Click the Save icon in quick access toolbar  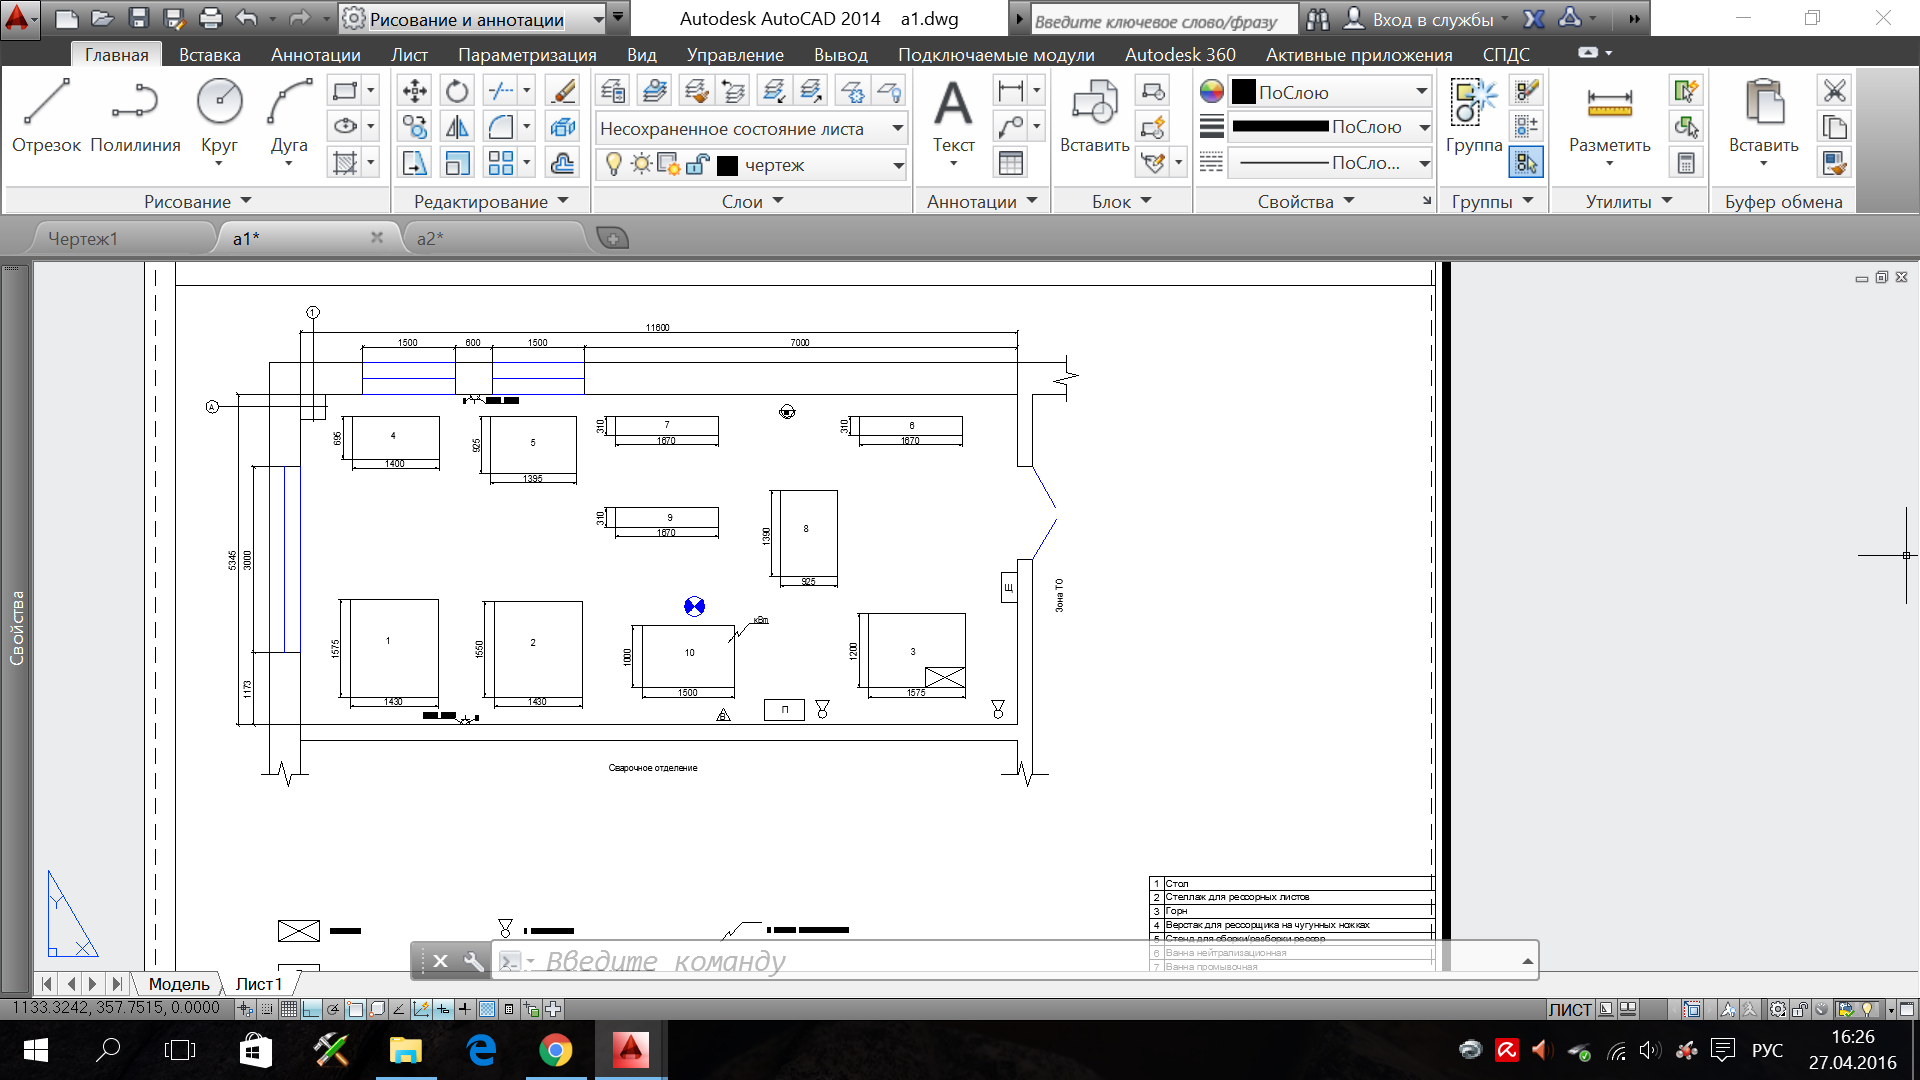click(x=138, y=18)
